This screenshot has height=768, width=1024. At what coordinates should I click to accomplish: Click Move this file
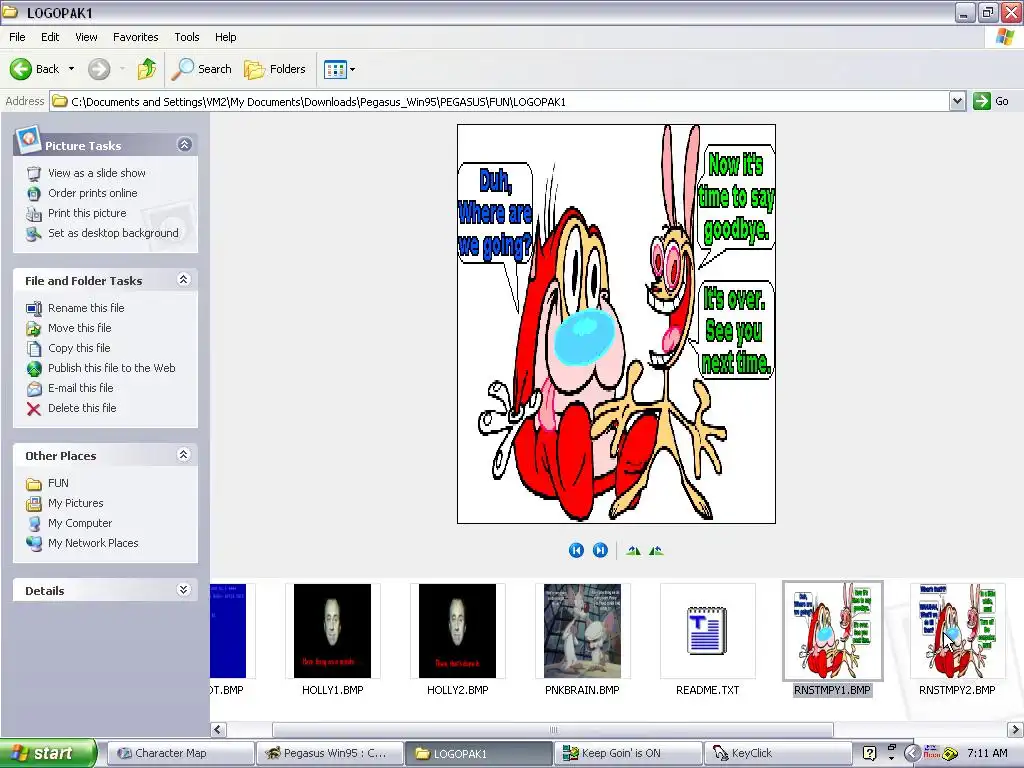79,328
